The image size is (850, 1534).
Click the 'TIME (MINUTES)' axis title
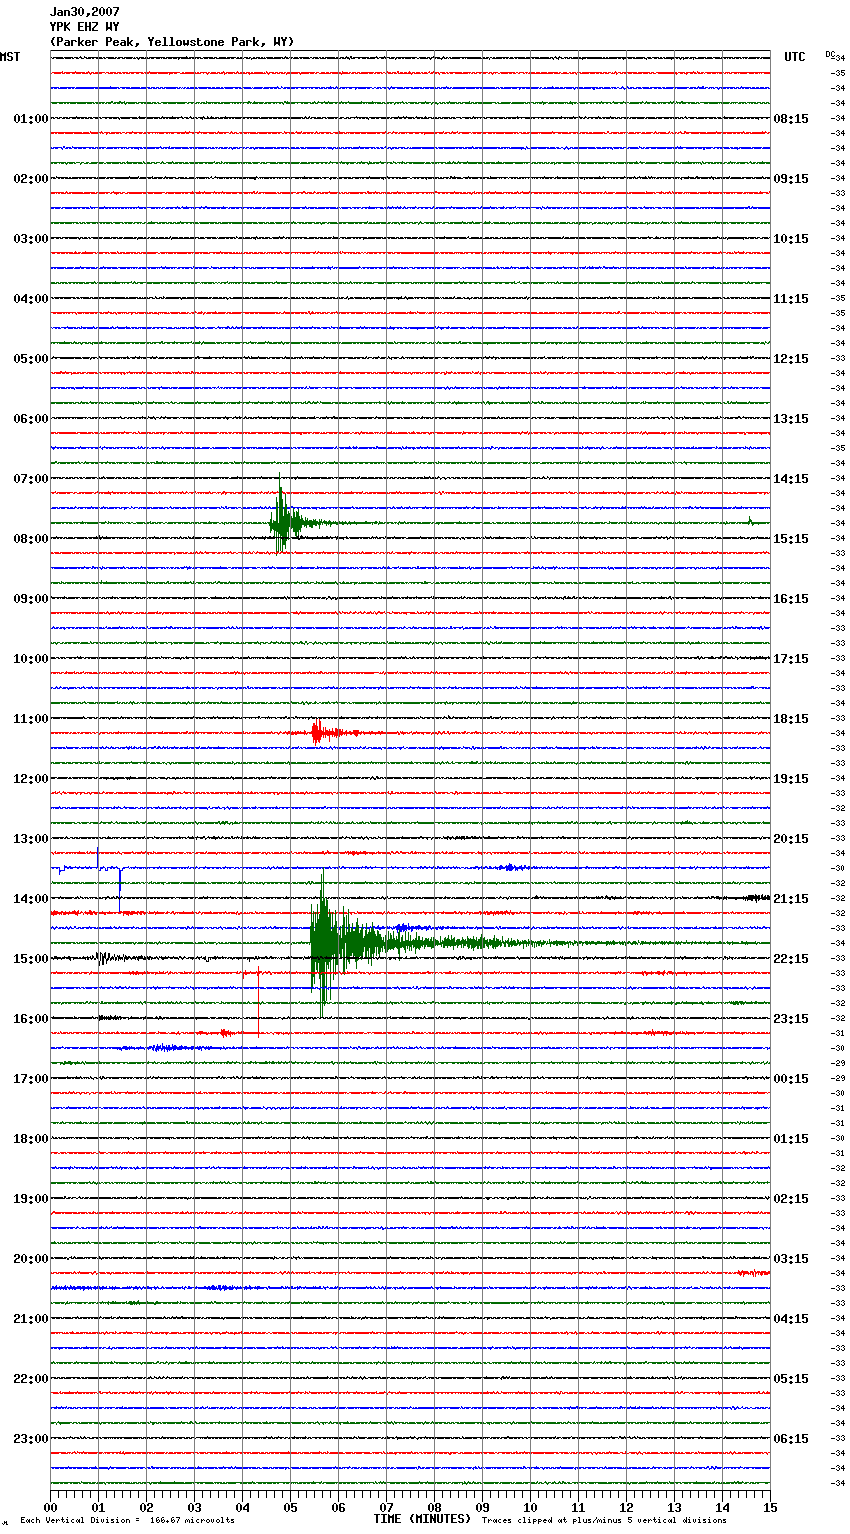point(422,1519)
